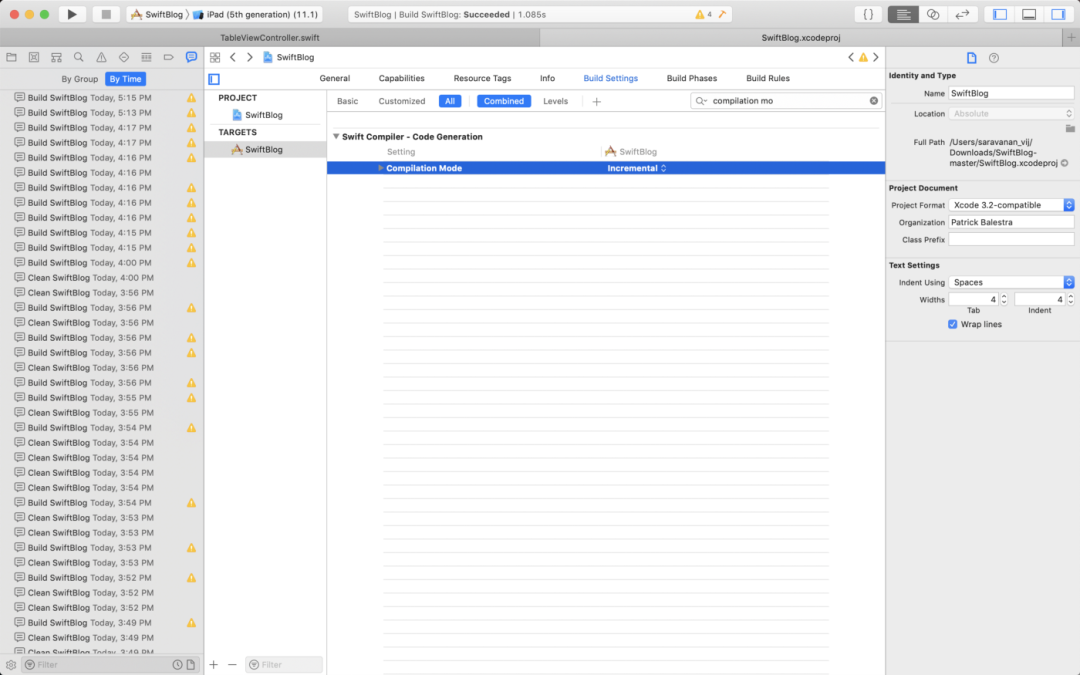The height and width of the screenshot is (675, 1080).
Task: Jump to previous issue arrow
Action: click(851, 57)
